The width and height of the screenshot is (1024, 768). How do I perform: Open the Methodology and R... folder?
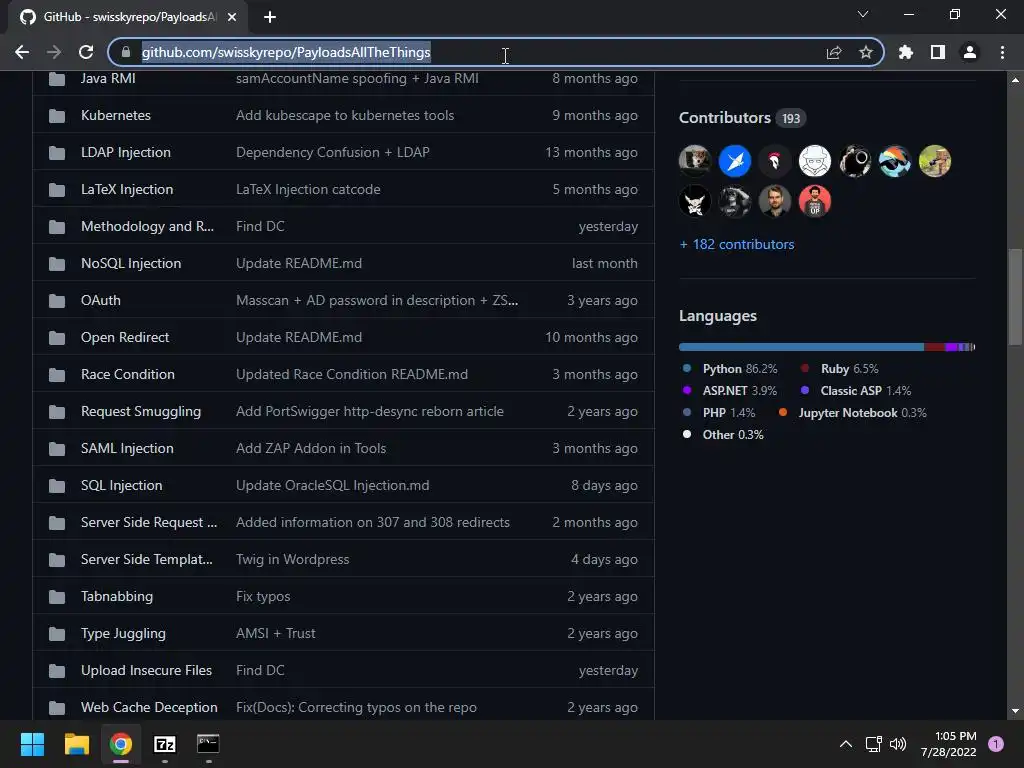click(x=147, y=227)
